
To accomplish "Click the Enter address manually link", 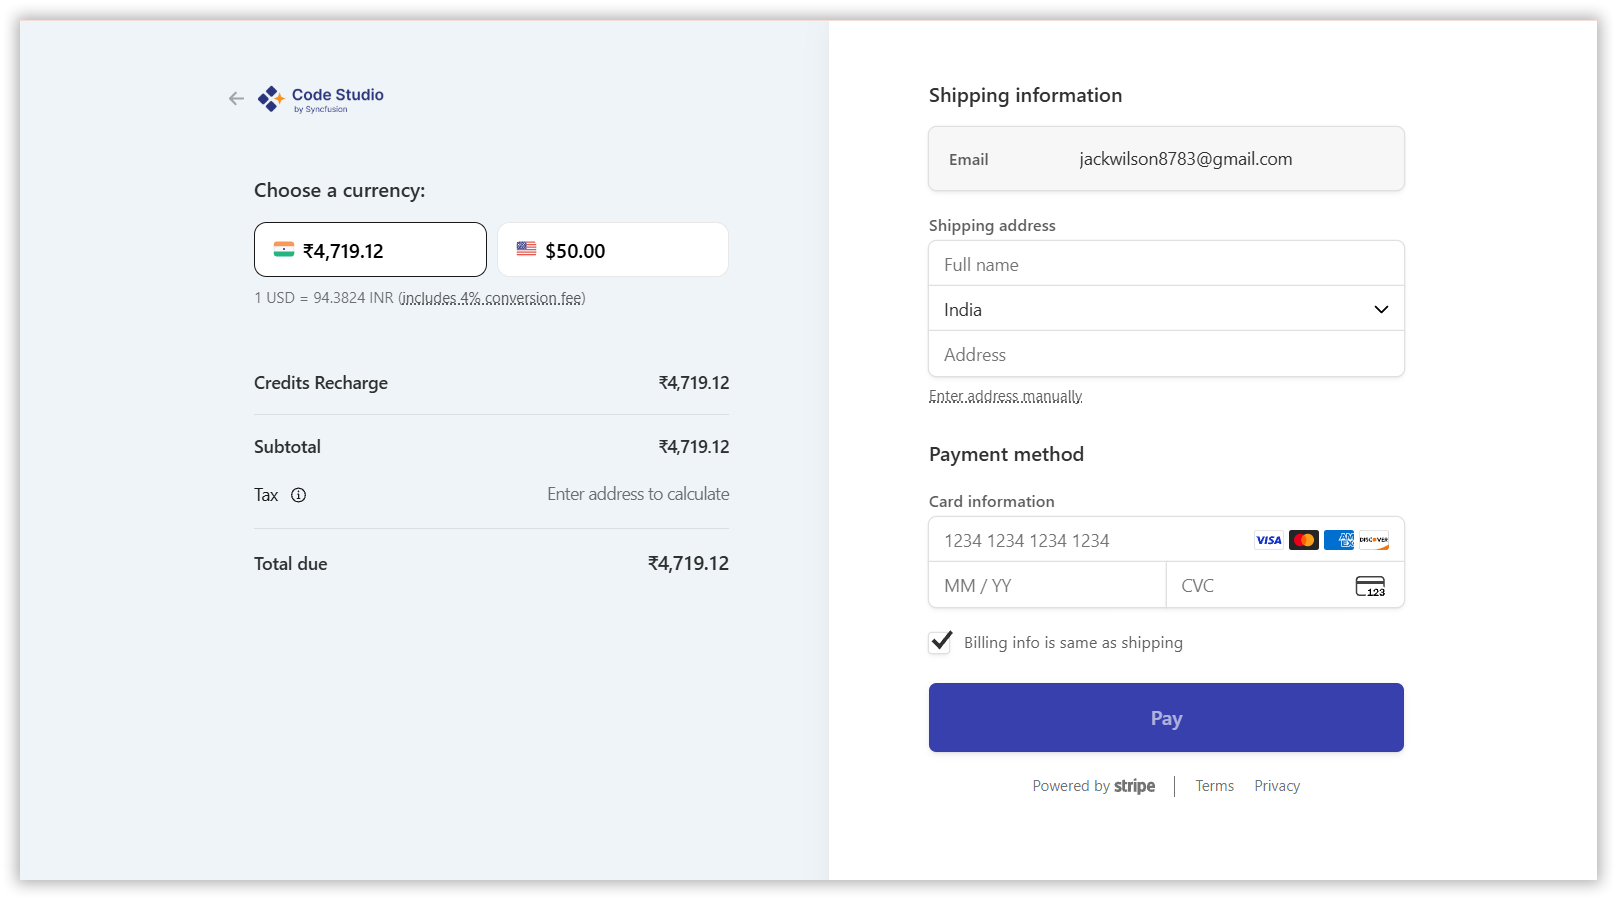I will [x=1005, y=397].
